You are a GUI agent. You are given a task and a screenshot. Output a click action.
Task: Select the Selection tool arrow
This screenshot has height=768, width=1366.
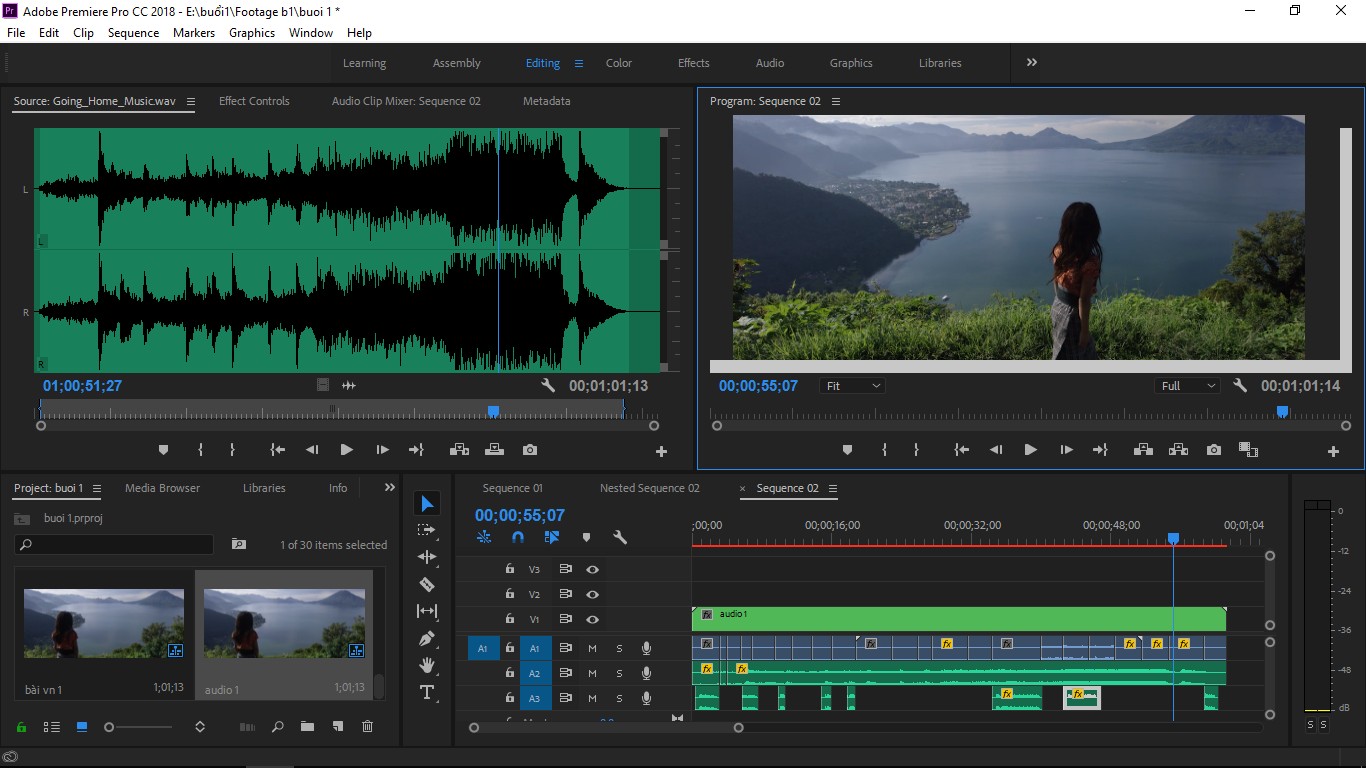point(427,503)
